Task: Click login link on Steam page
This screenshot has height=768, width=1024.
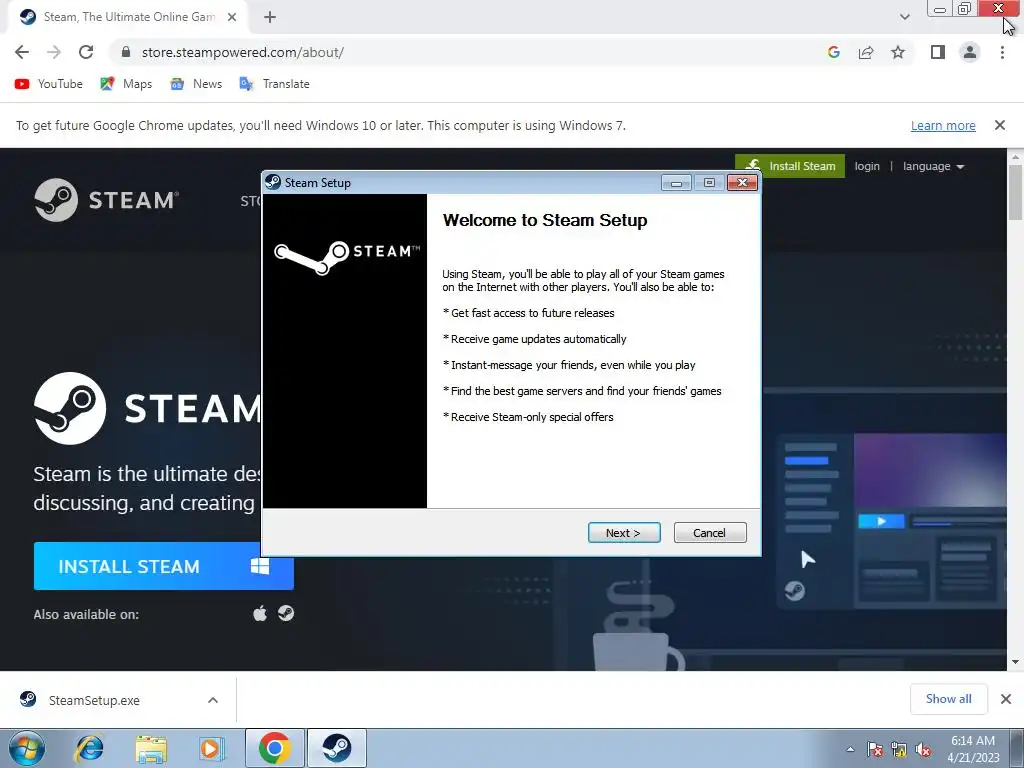Action: click(867, 166)
